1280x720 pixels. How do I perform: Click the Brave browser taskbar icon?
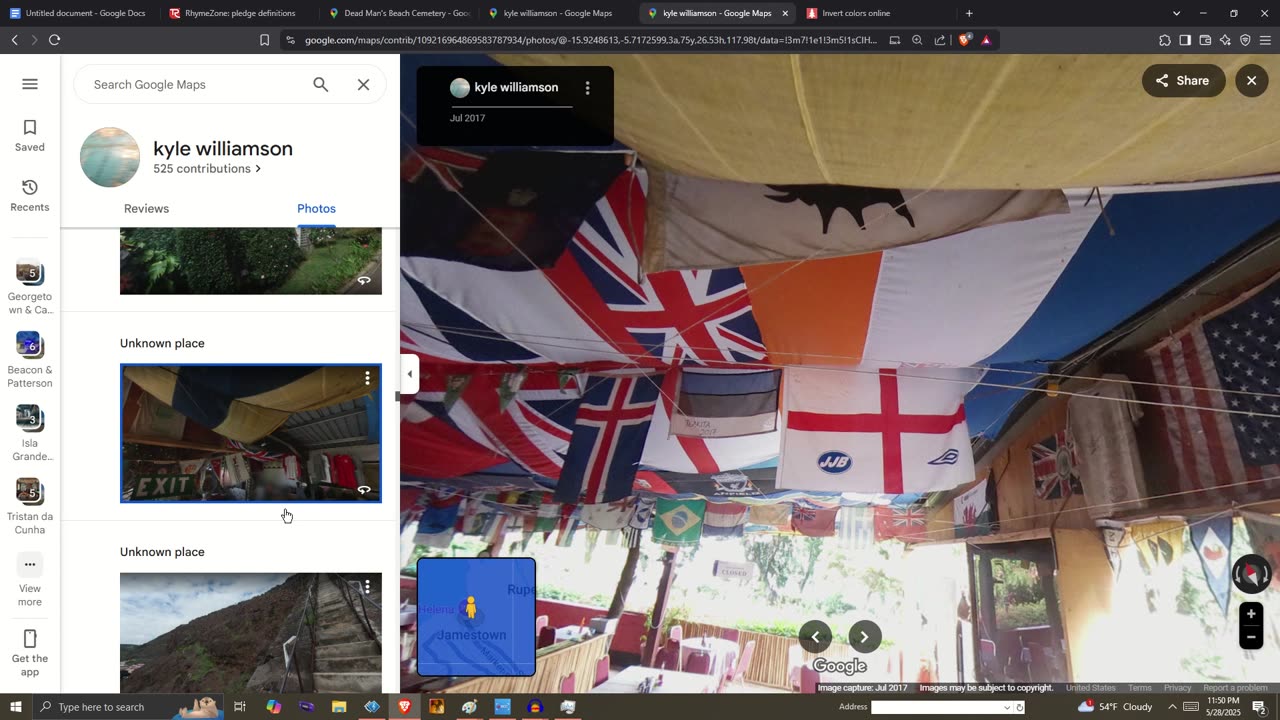point(405,707)
